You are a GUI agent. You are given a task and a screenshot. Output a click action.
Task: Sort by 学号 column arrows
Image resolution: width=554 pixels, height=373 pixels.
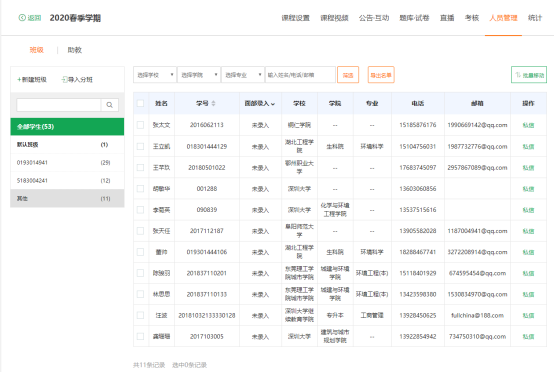pos(213,103)
